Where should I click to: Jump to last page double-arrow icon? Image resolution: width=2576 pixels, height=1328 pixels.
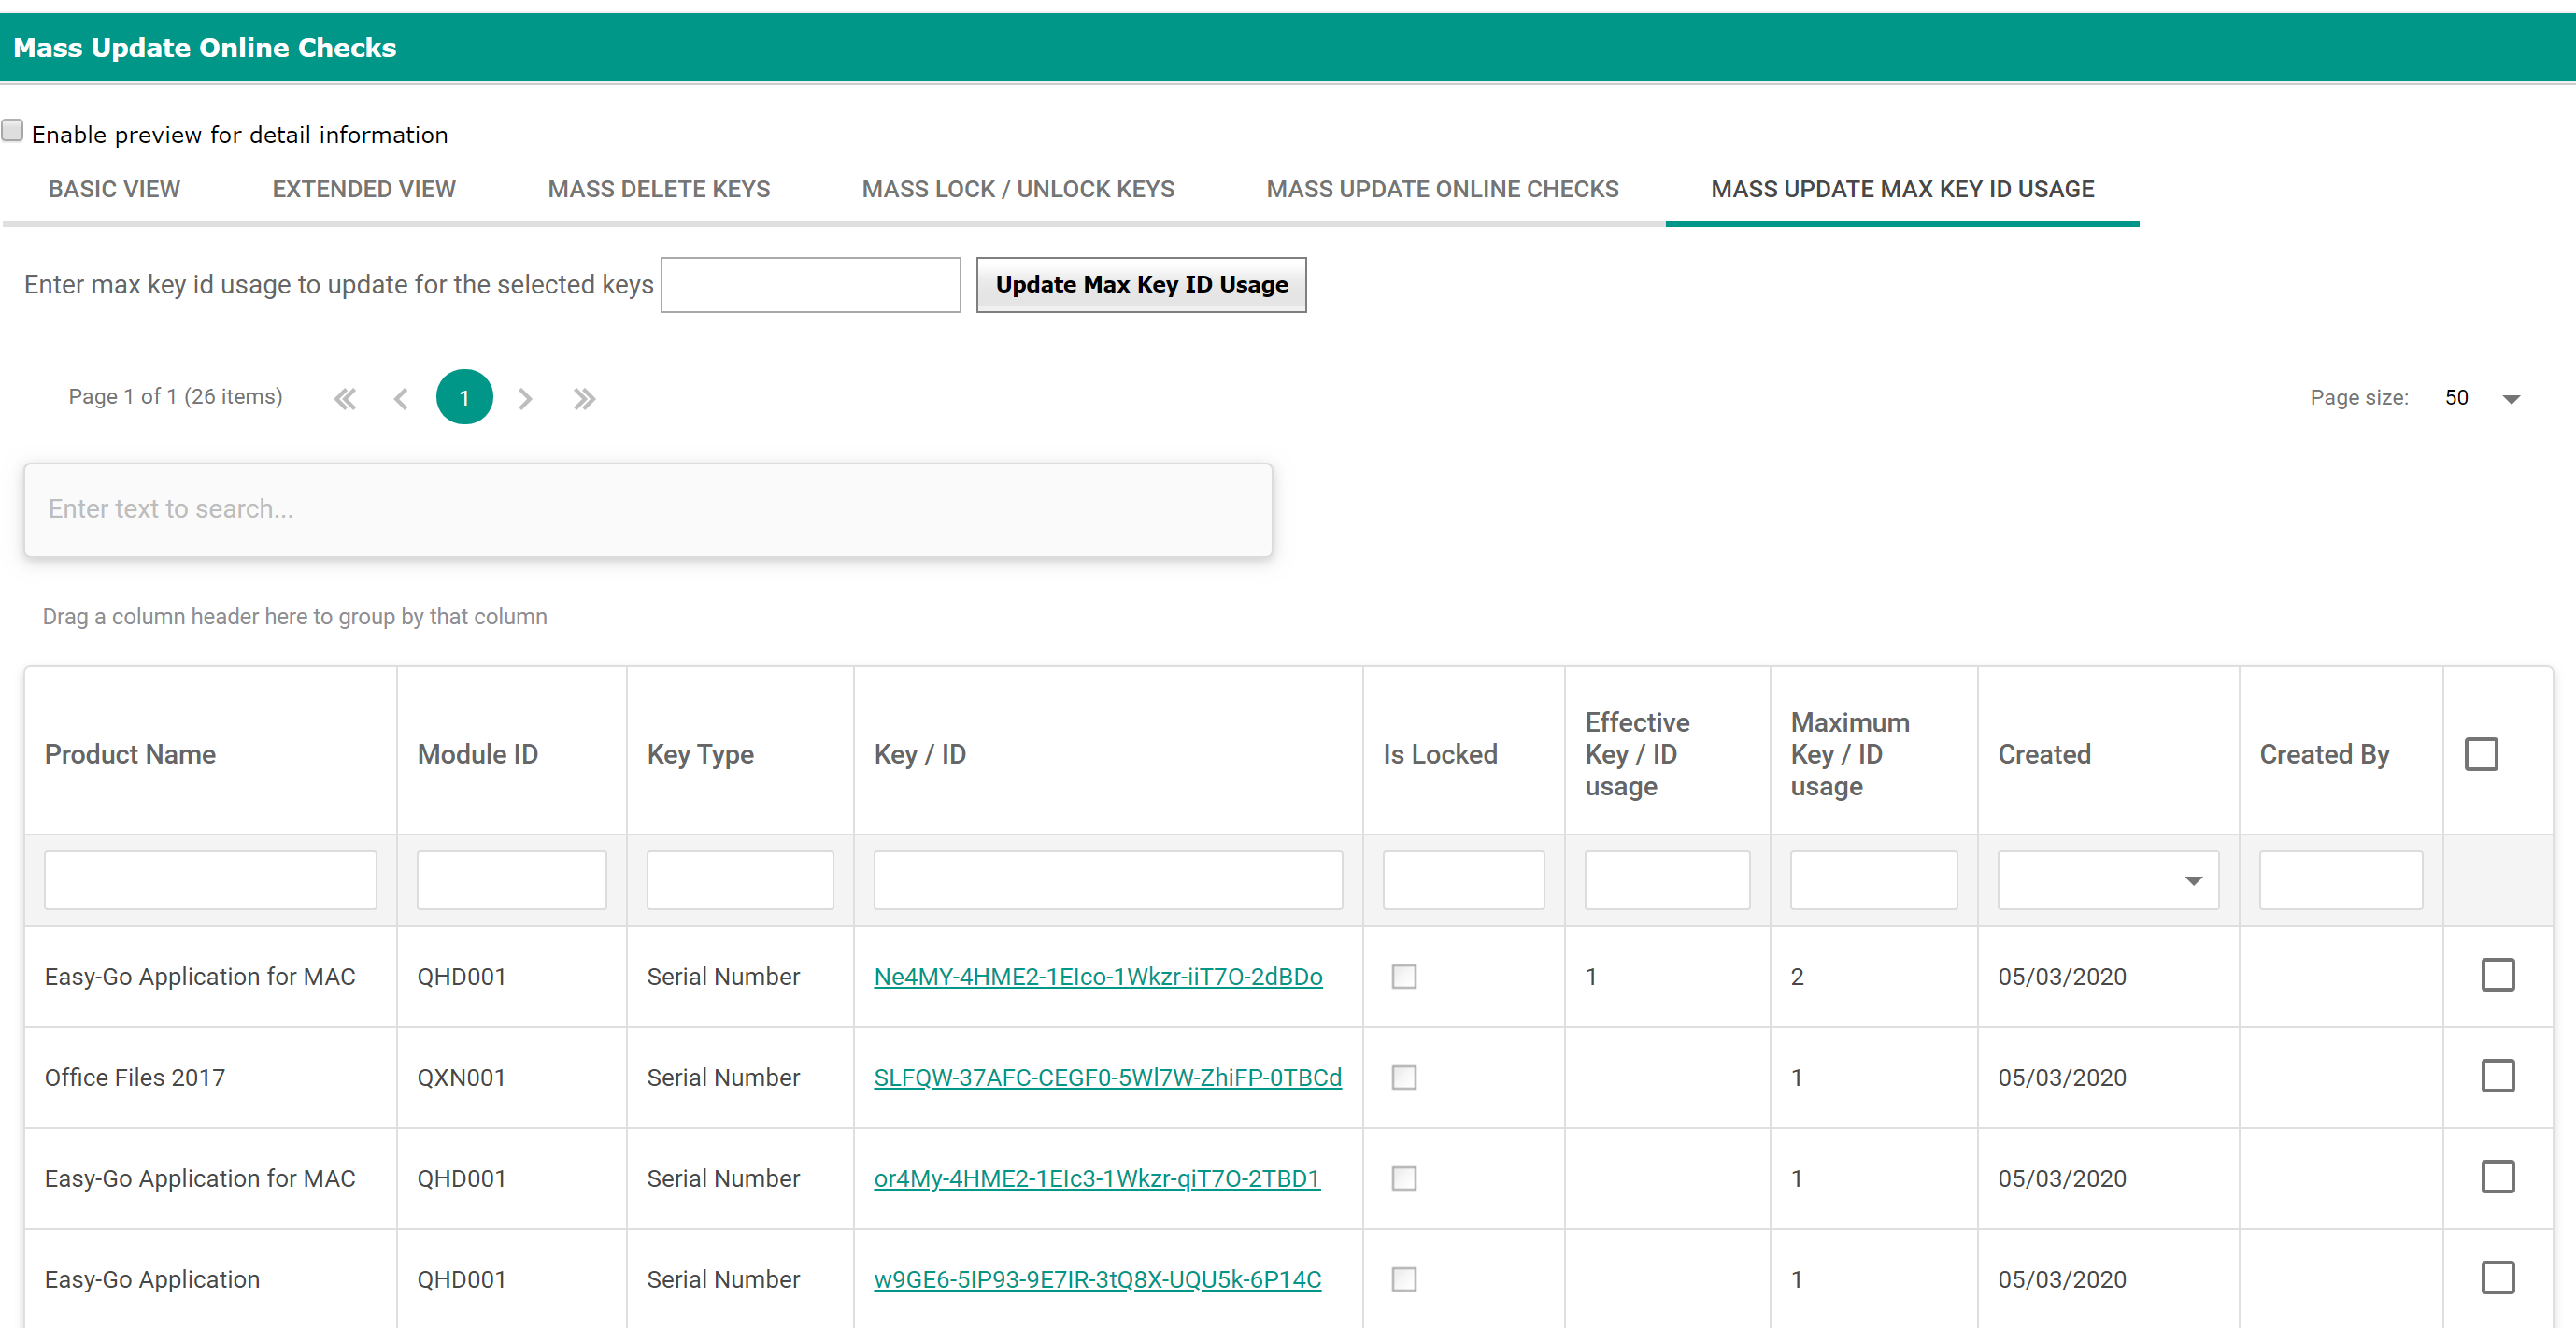[x=584, y=399]
